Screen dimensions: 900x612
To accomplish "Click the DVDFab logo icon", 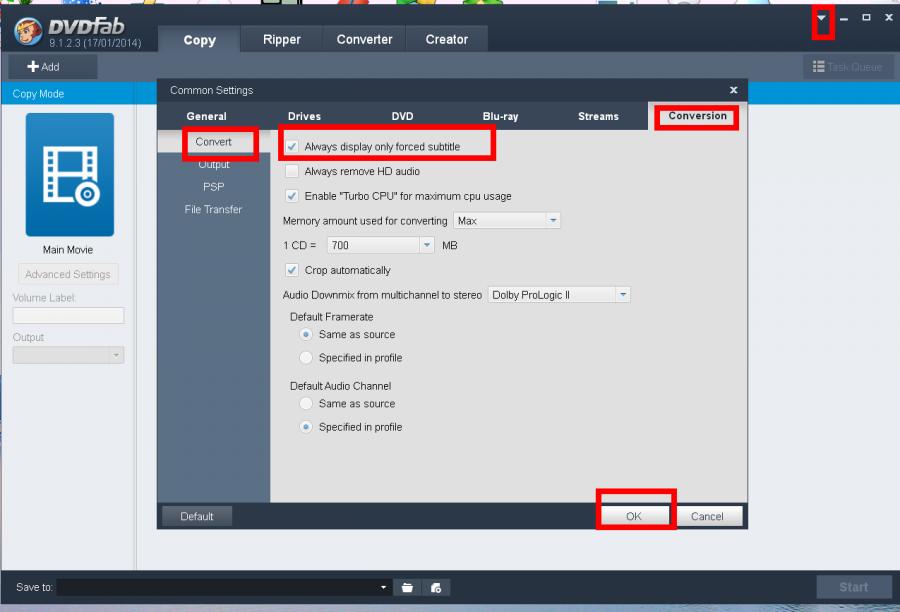I will click(28, 31).
